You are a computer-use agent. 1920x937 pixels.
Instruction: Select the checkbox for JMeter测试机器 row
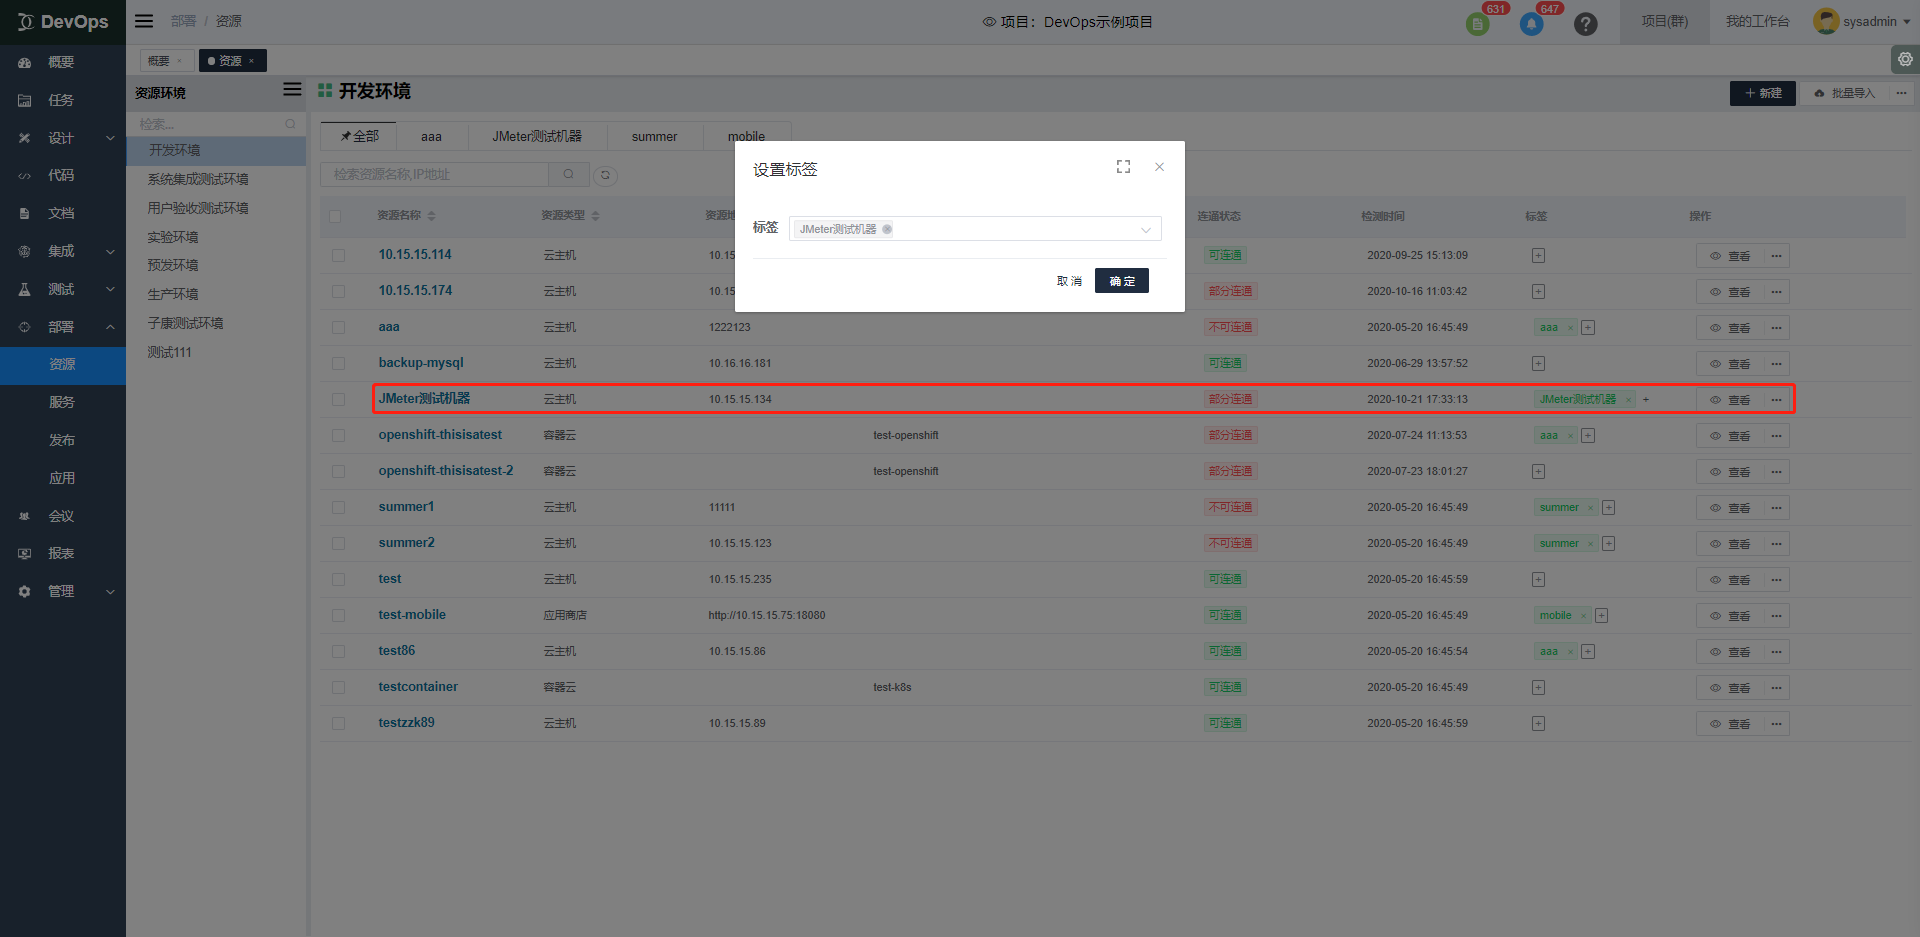pos(338,400)
